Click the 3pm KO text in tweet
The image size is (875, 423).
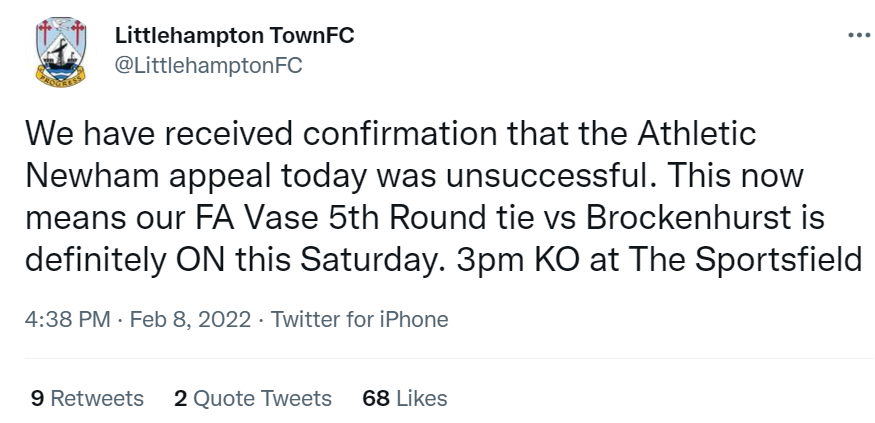click(518, 260)
